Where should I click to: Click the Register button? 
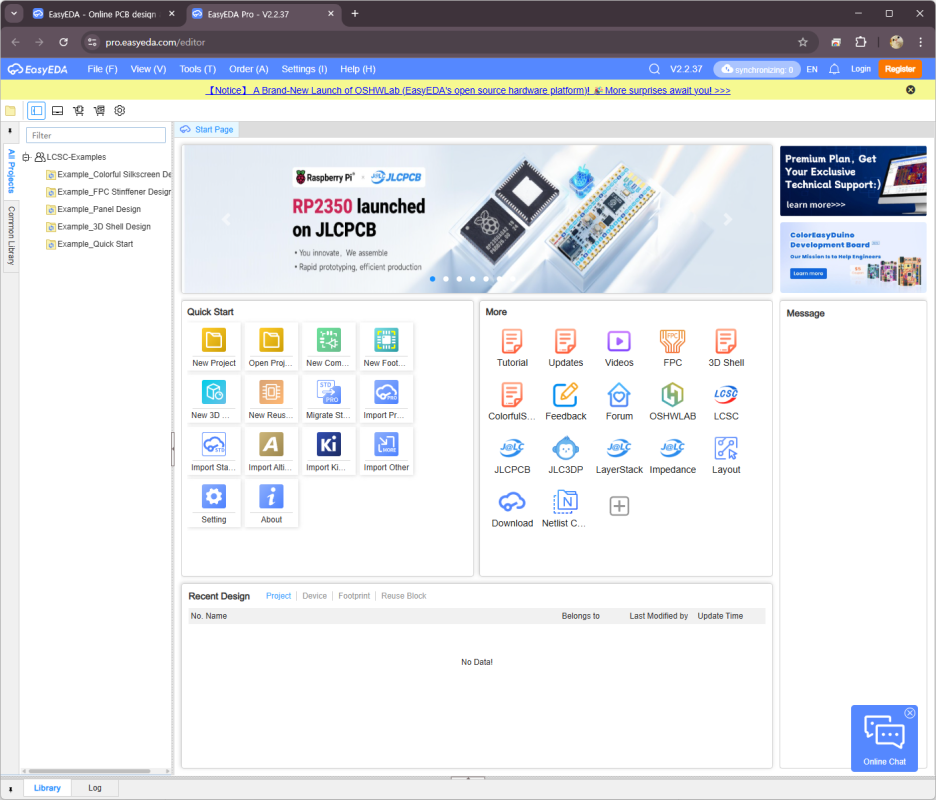(900, 69)
